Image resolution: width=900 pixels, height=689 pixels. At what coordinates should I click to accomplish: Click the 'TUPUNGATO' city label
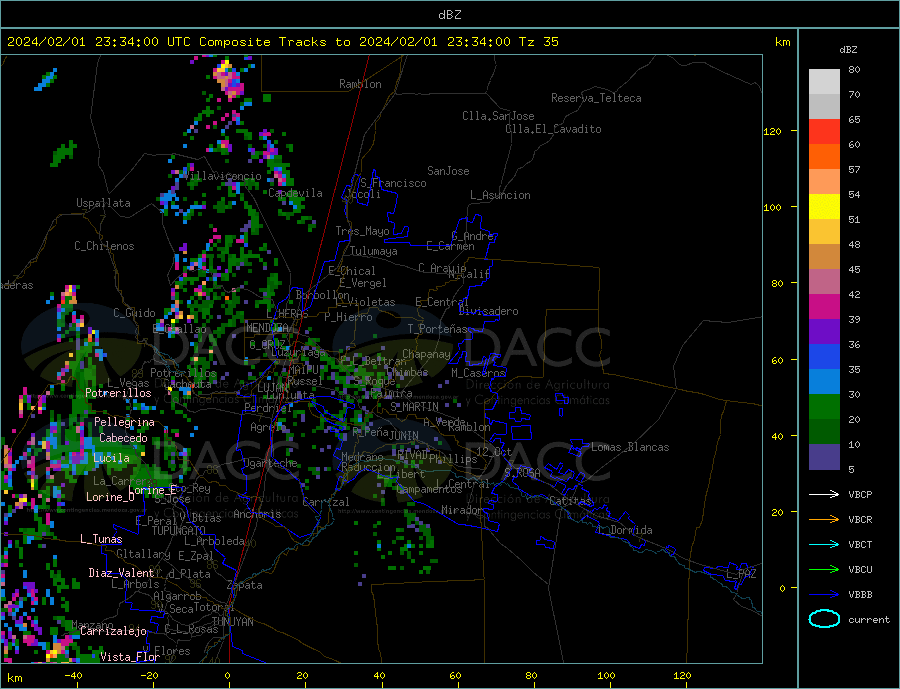pyautogui.click(x=179, y=531)
